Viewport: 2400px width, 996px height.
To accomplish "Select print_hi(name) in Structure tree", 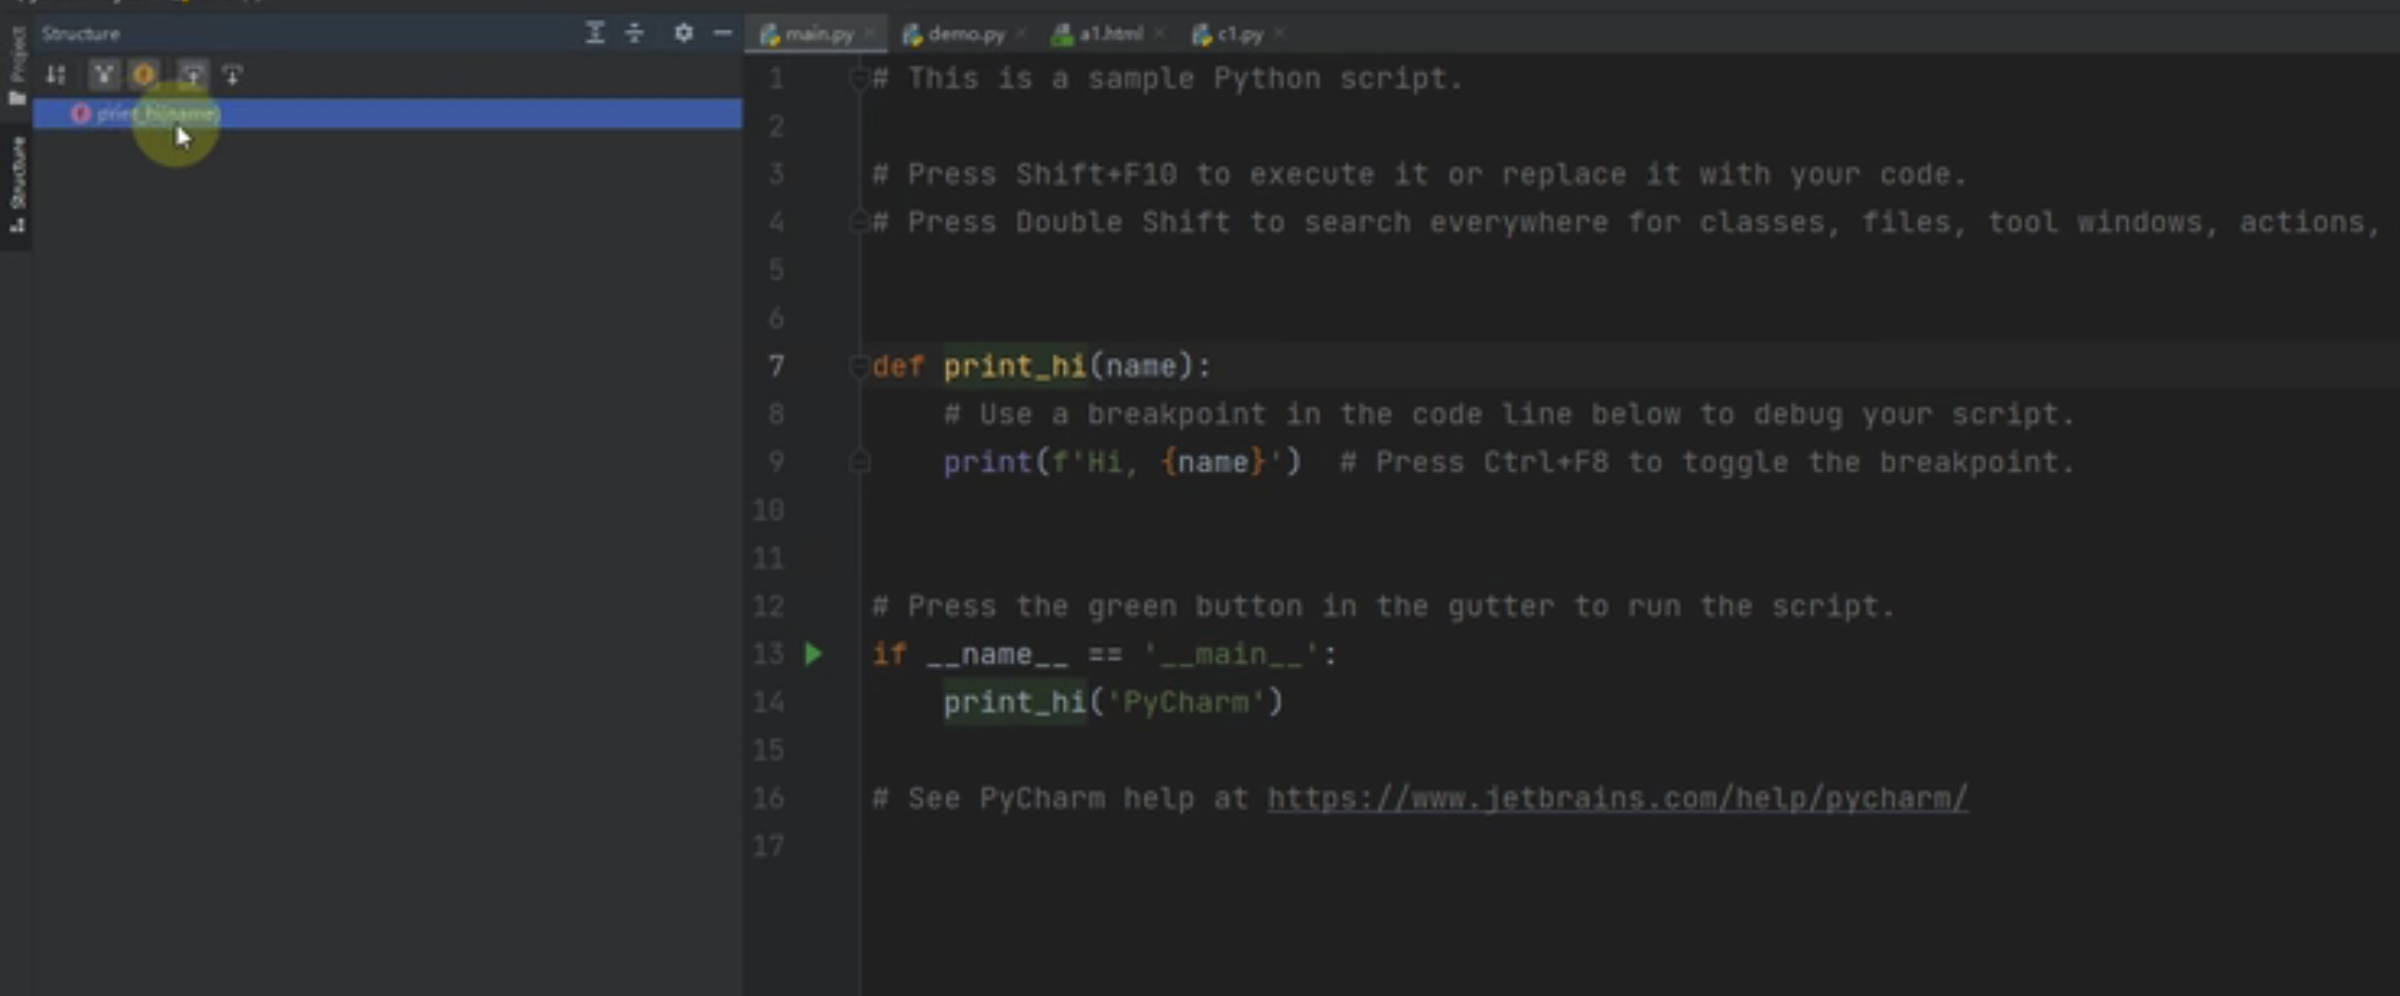I will click(x=387, y=113).
